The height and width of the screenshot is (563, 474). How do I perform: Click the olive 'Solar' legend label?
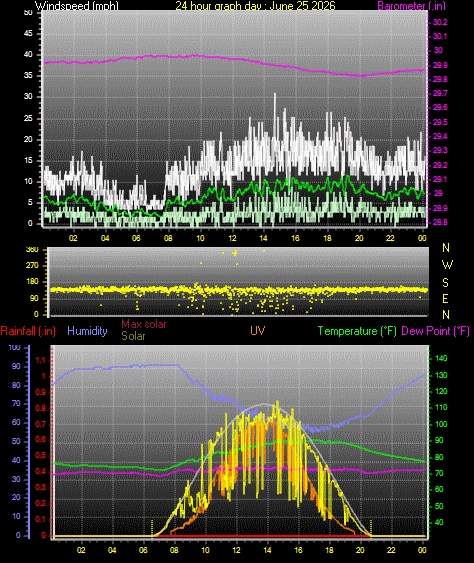pos(133,336)
